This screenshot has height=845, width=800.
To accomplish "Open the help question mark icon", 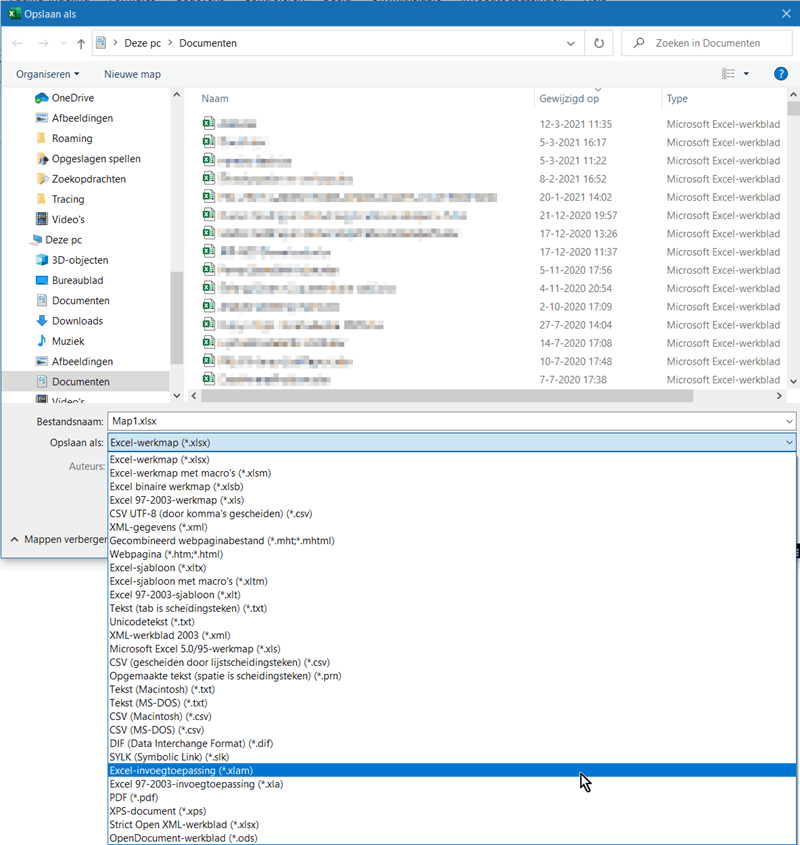I will [x=780, y=74].
